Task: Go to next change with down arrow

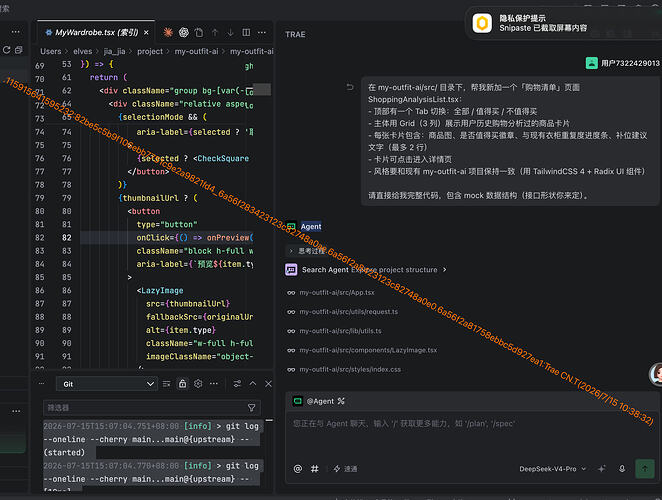Action: (231, 33)
